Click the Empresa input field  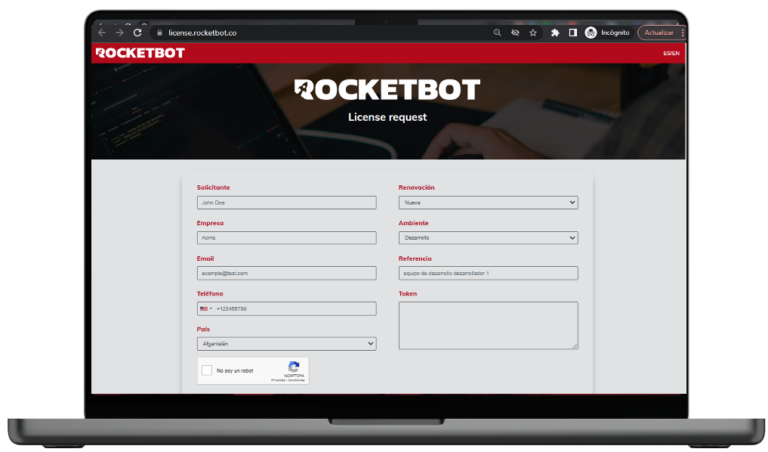[287, 238]
